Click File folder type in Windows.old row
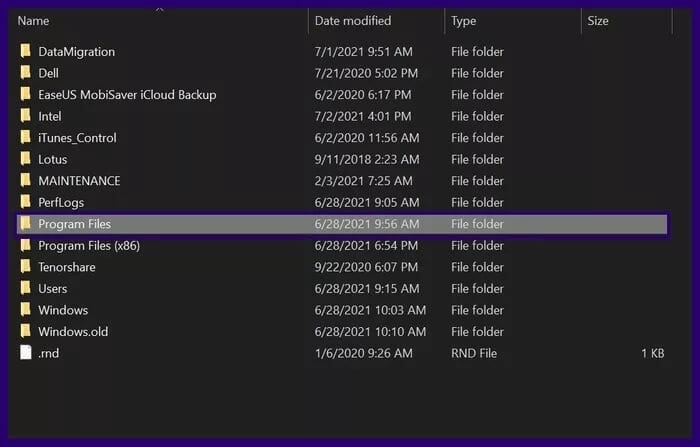700x447 pixels. pos(477,331)
